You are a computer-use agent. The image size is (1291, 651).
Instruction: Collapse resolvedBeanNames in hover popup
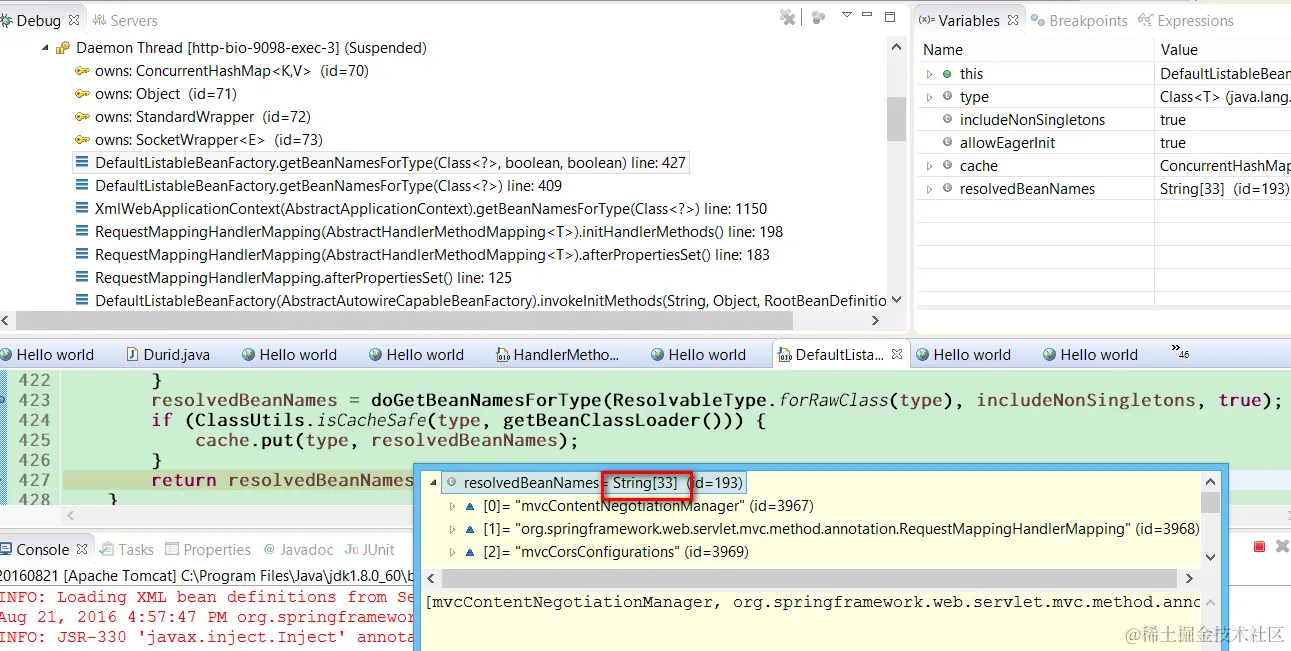(x=434, y=483)
